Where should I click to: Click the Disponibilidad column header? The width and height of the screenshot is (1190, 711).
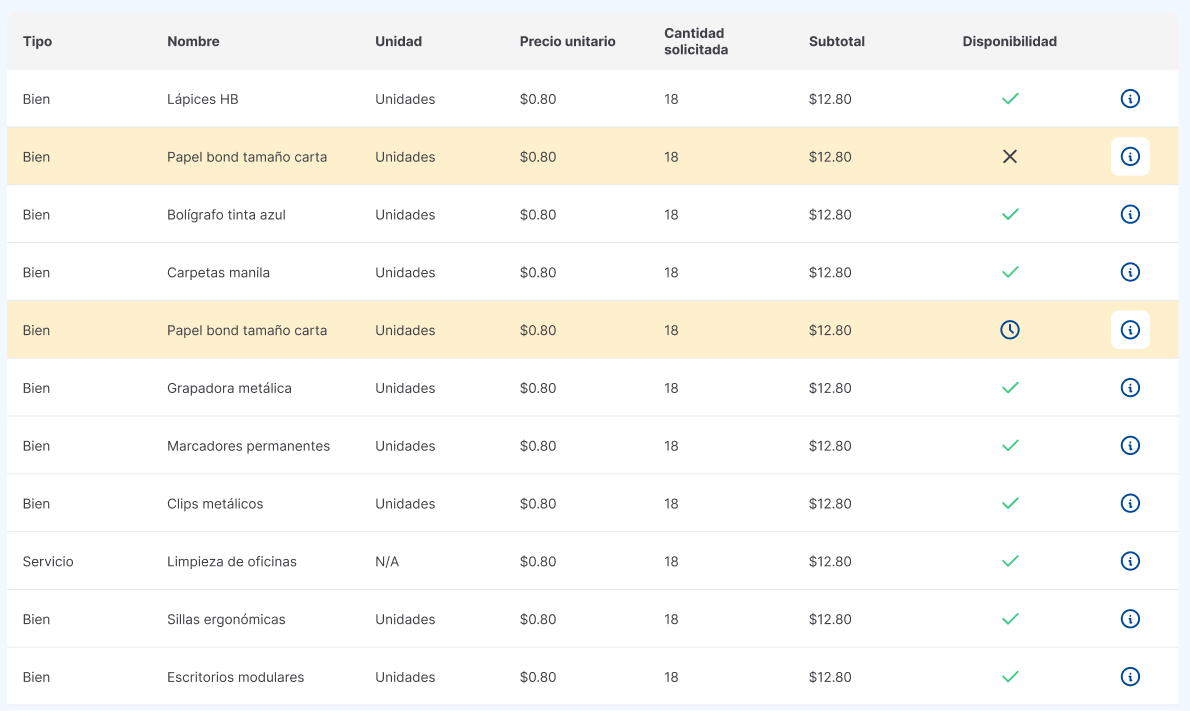click(1009, 42)
